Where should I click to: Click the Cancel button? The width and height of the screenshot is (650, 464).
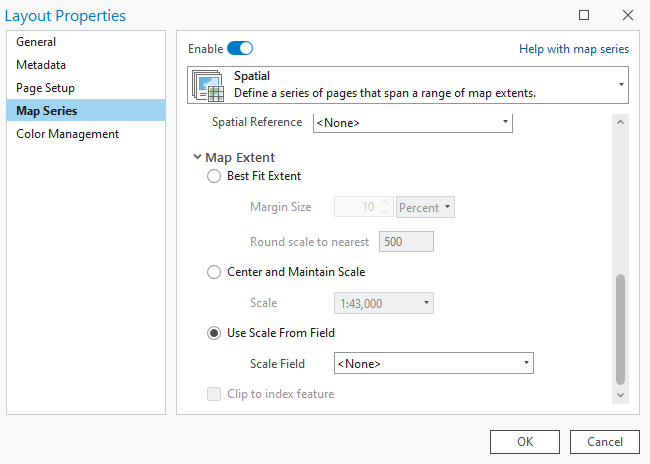click(x=604, y=441)
